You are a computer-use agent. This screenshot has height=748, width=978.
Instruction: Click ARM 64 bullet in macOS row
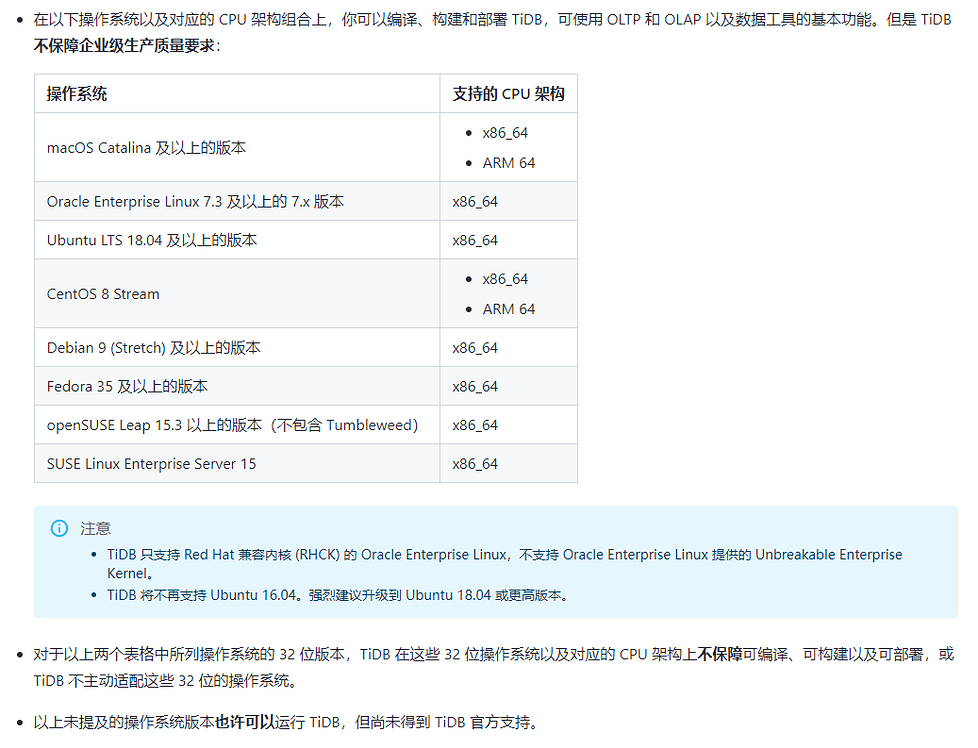pos(508,163)
